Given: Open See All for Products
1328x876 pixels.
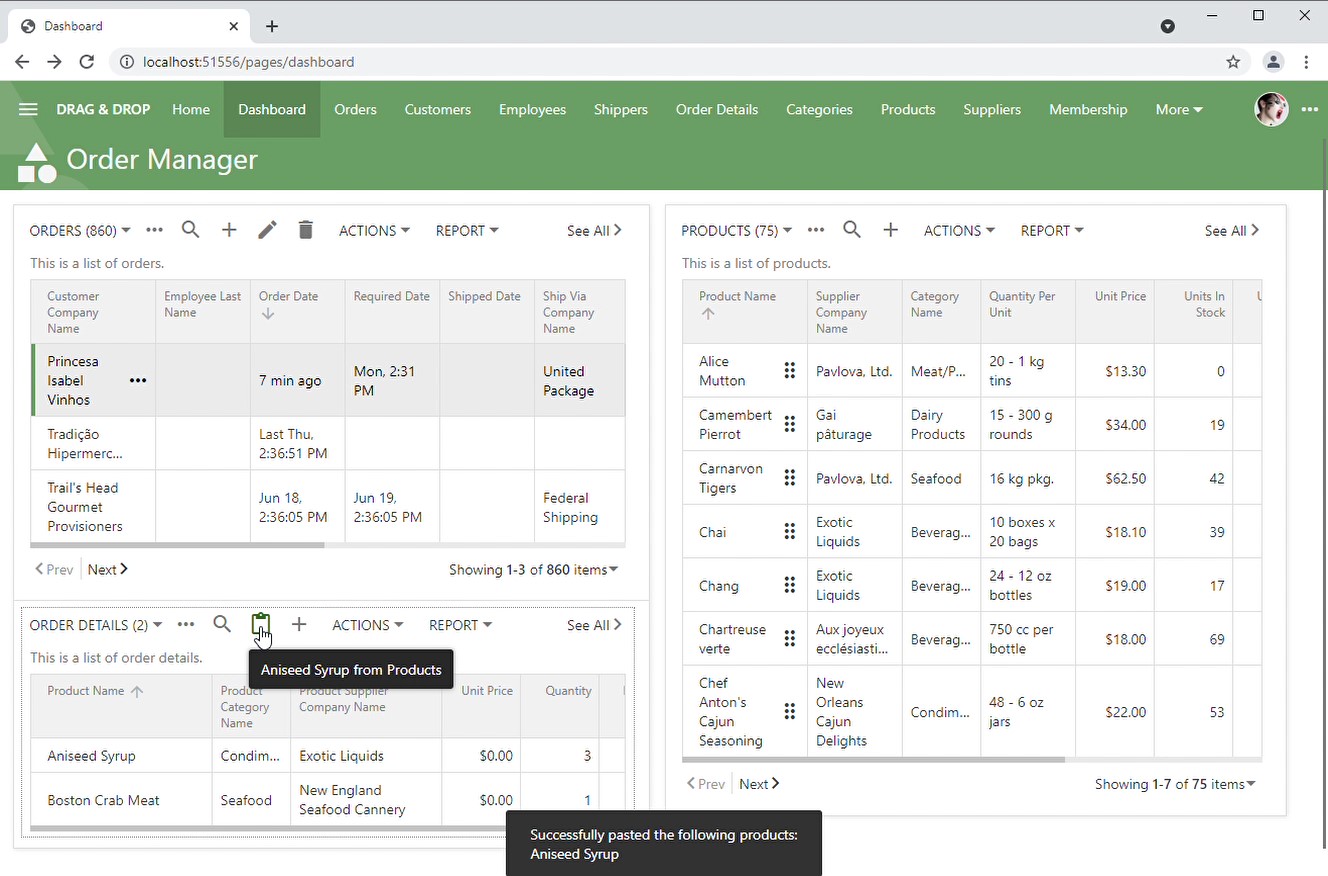Looking at the screenshot, I should (x=1231, y=230).
